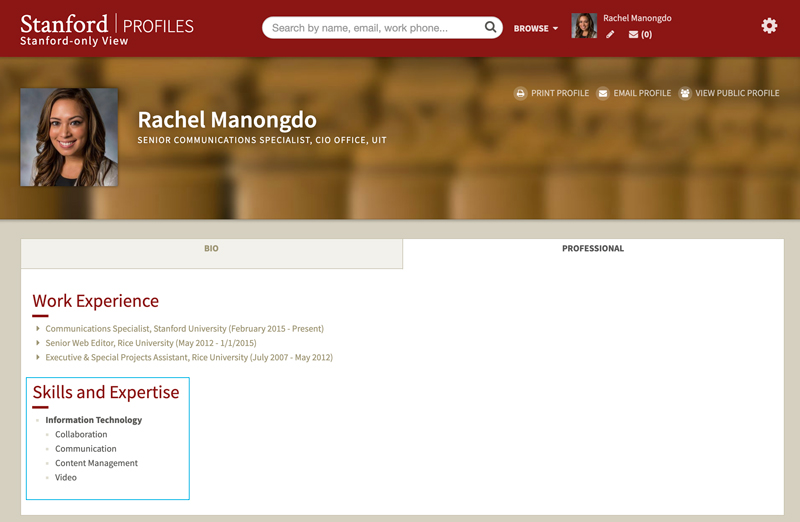Open settings via the gear icon
Viewport: 800px width, 522px height.
click(769, 26)
